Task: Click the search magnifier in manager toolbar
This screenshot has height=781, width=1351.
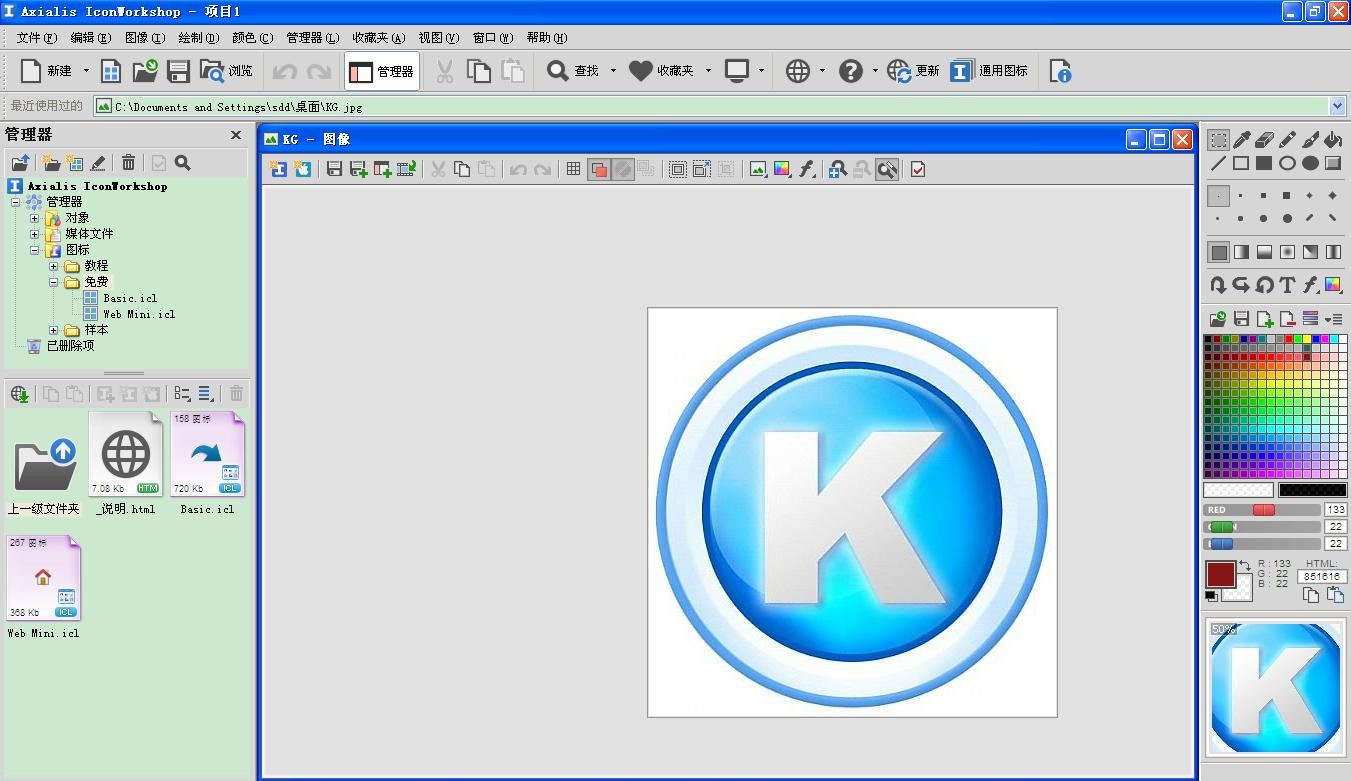Action: pyautogui.click(x=182, y=163)
